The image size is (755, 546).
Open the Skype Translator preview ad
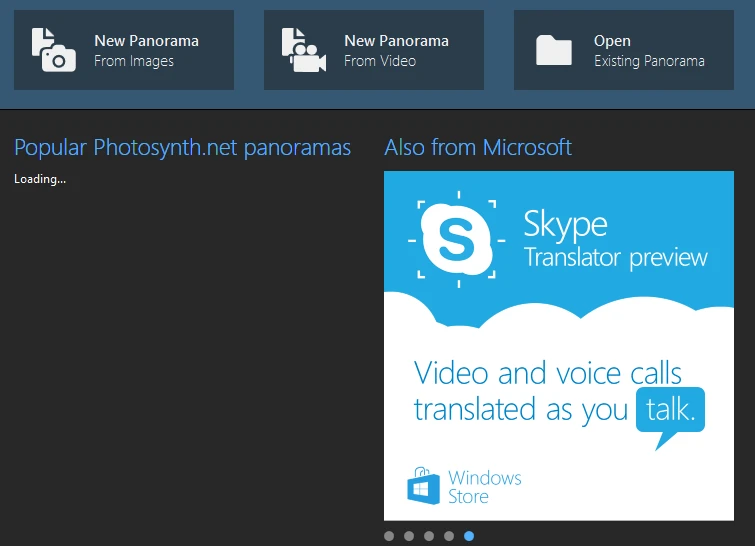[559, 346]
